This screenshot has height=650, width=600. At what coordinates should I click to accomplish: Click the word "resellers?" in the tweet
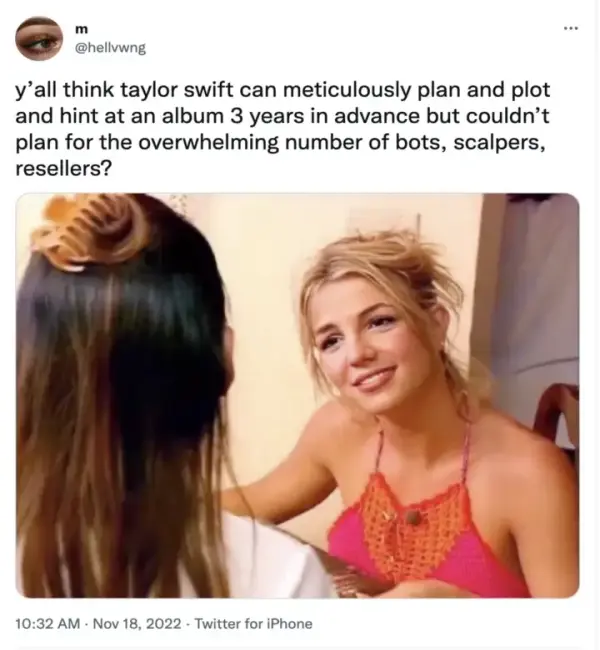[x=64, y=169]
